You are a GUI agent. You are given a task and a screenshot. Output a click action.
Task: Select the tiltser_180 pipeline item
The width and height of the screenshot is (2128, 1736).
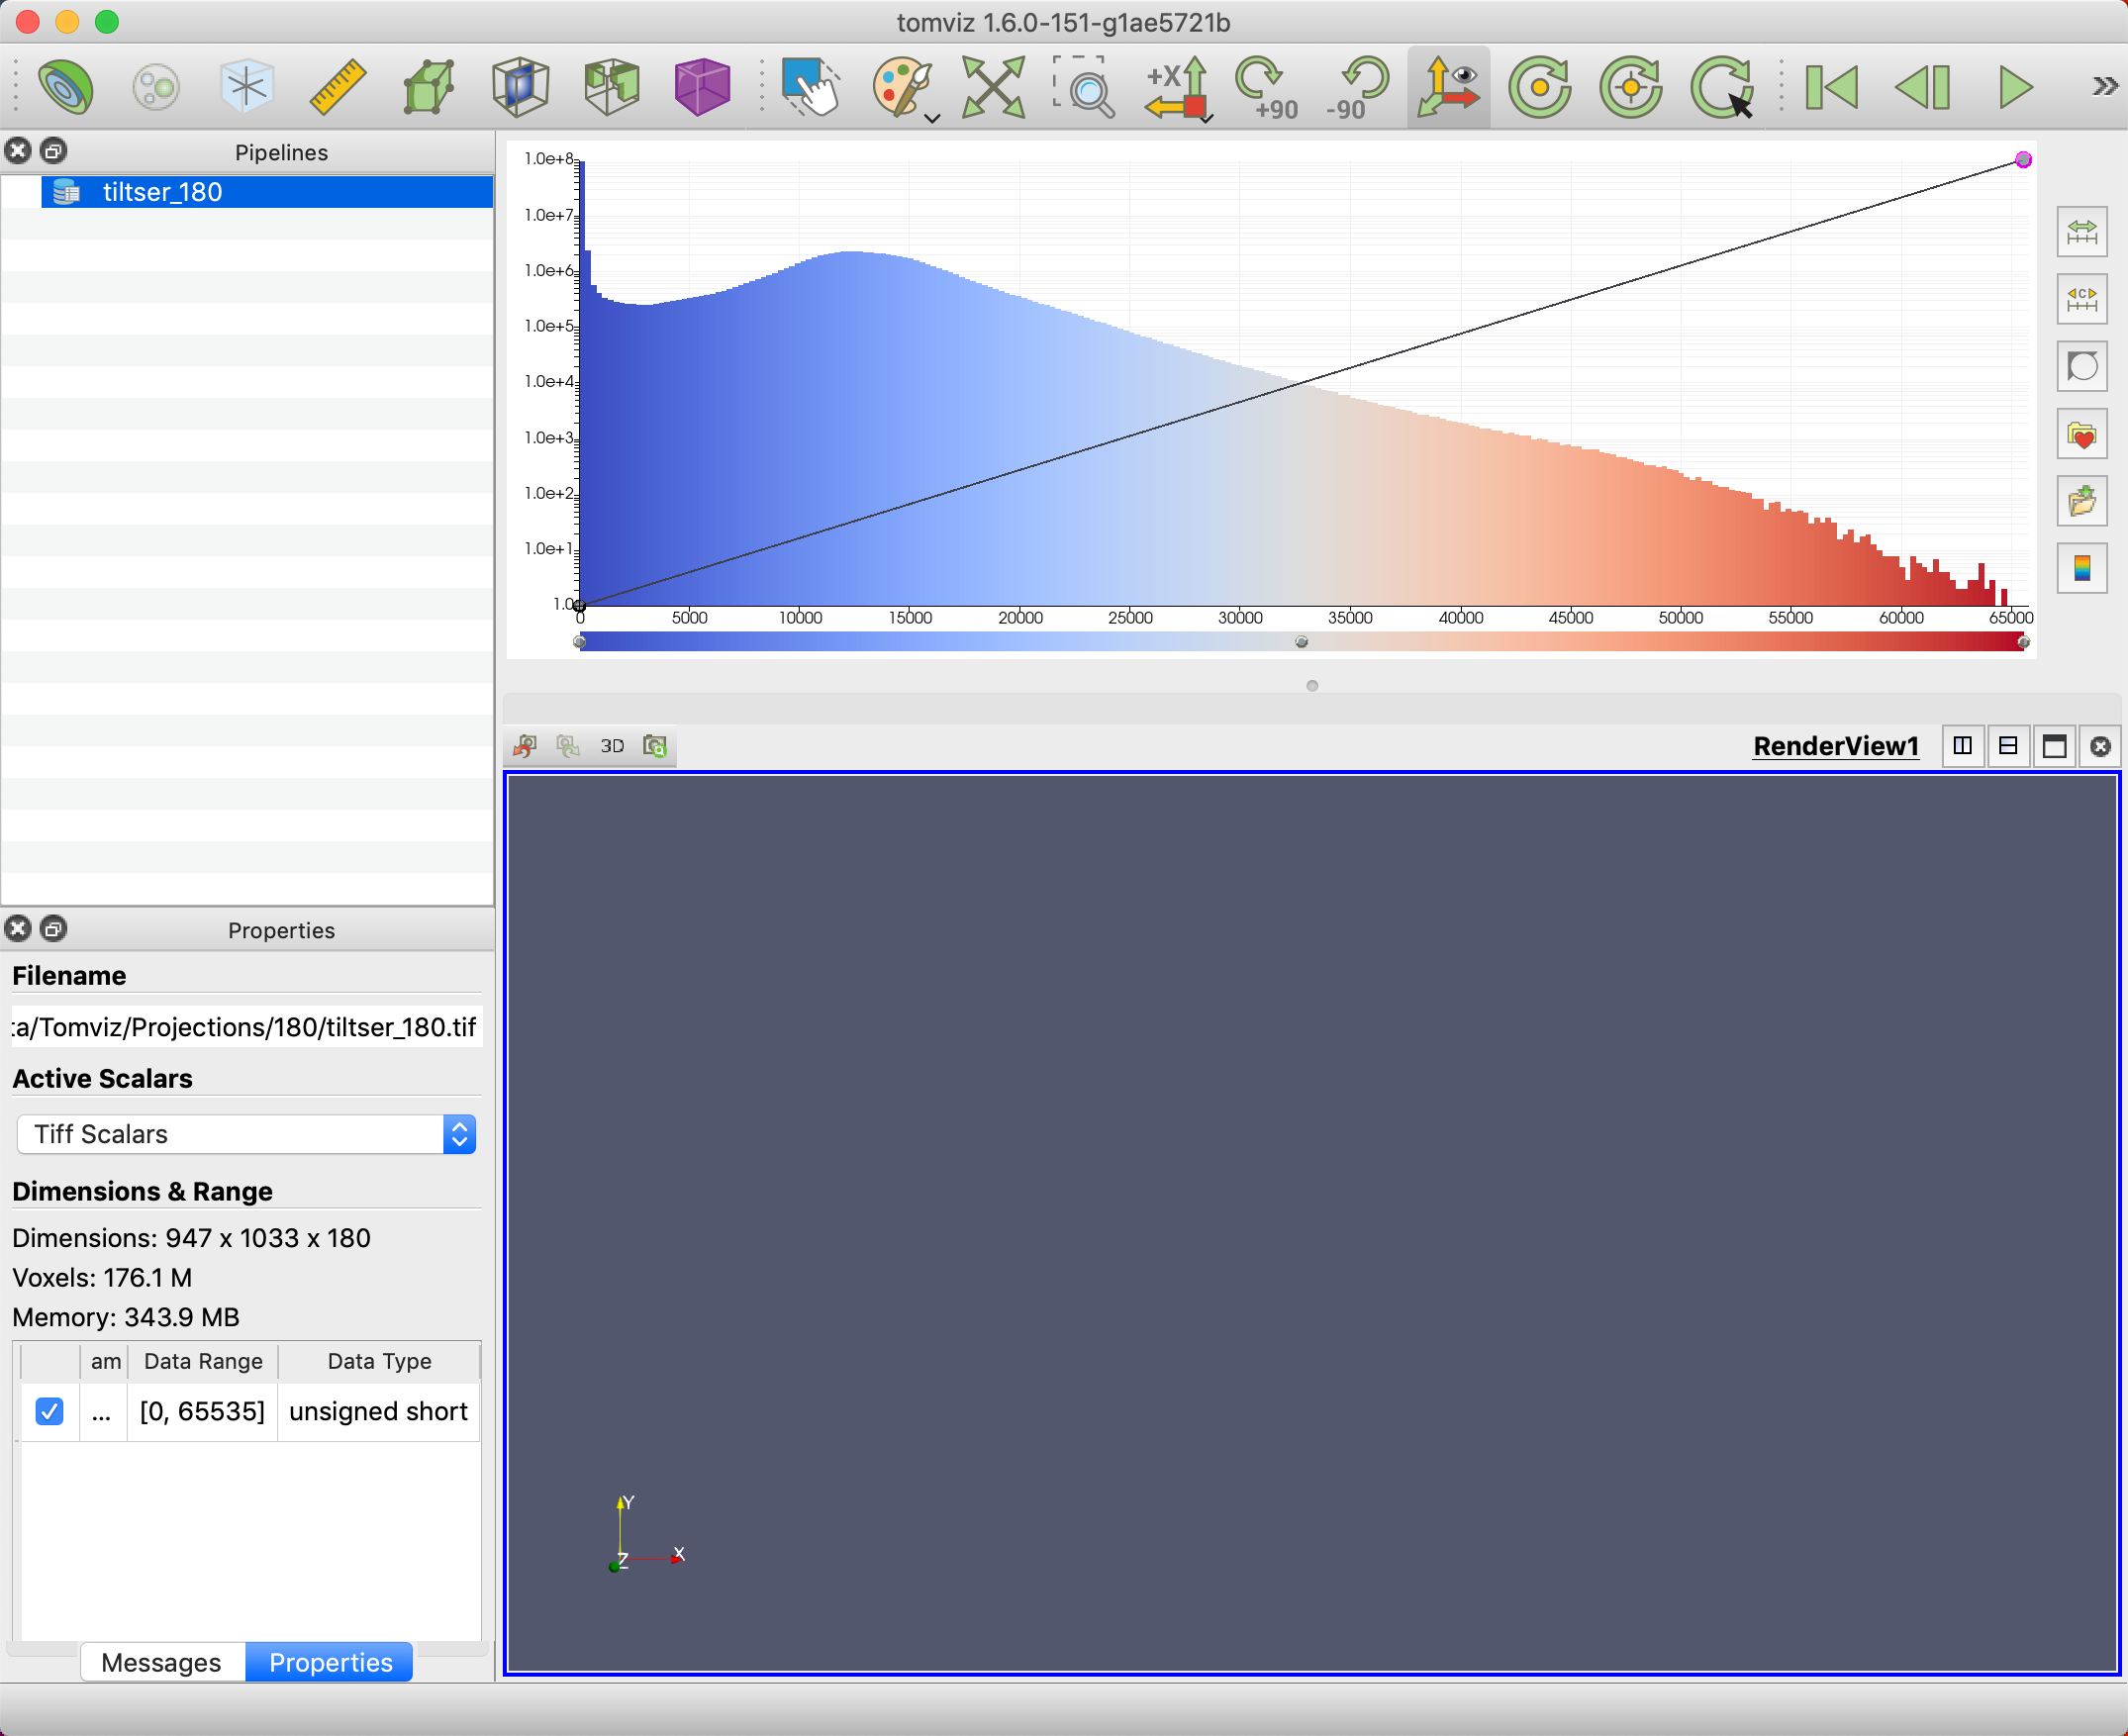[162, 192]
